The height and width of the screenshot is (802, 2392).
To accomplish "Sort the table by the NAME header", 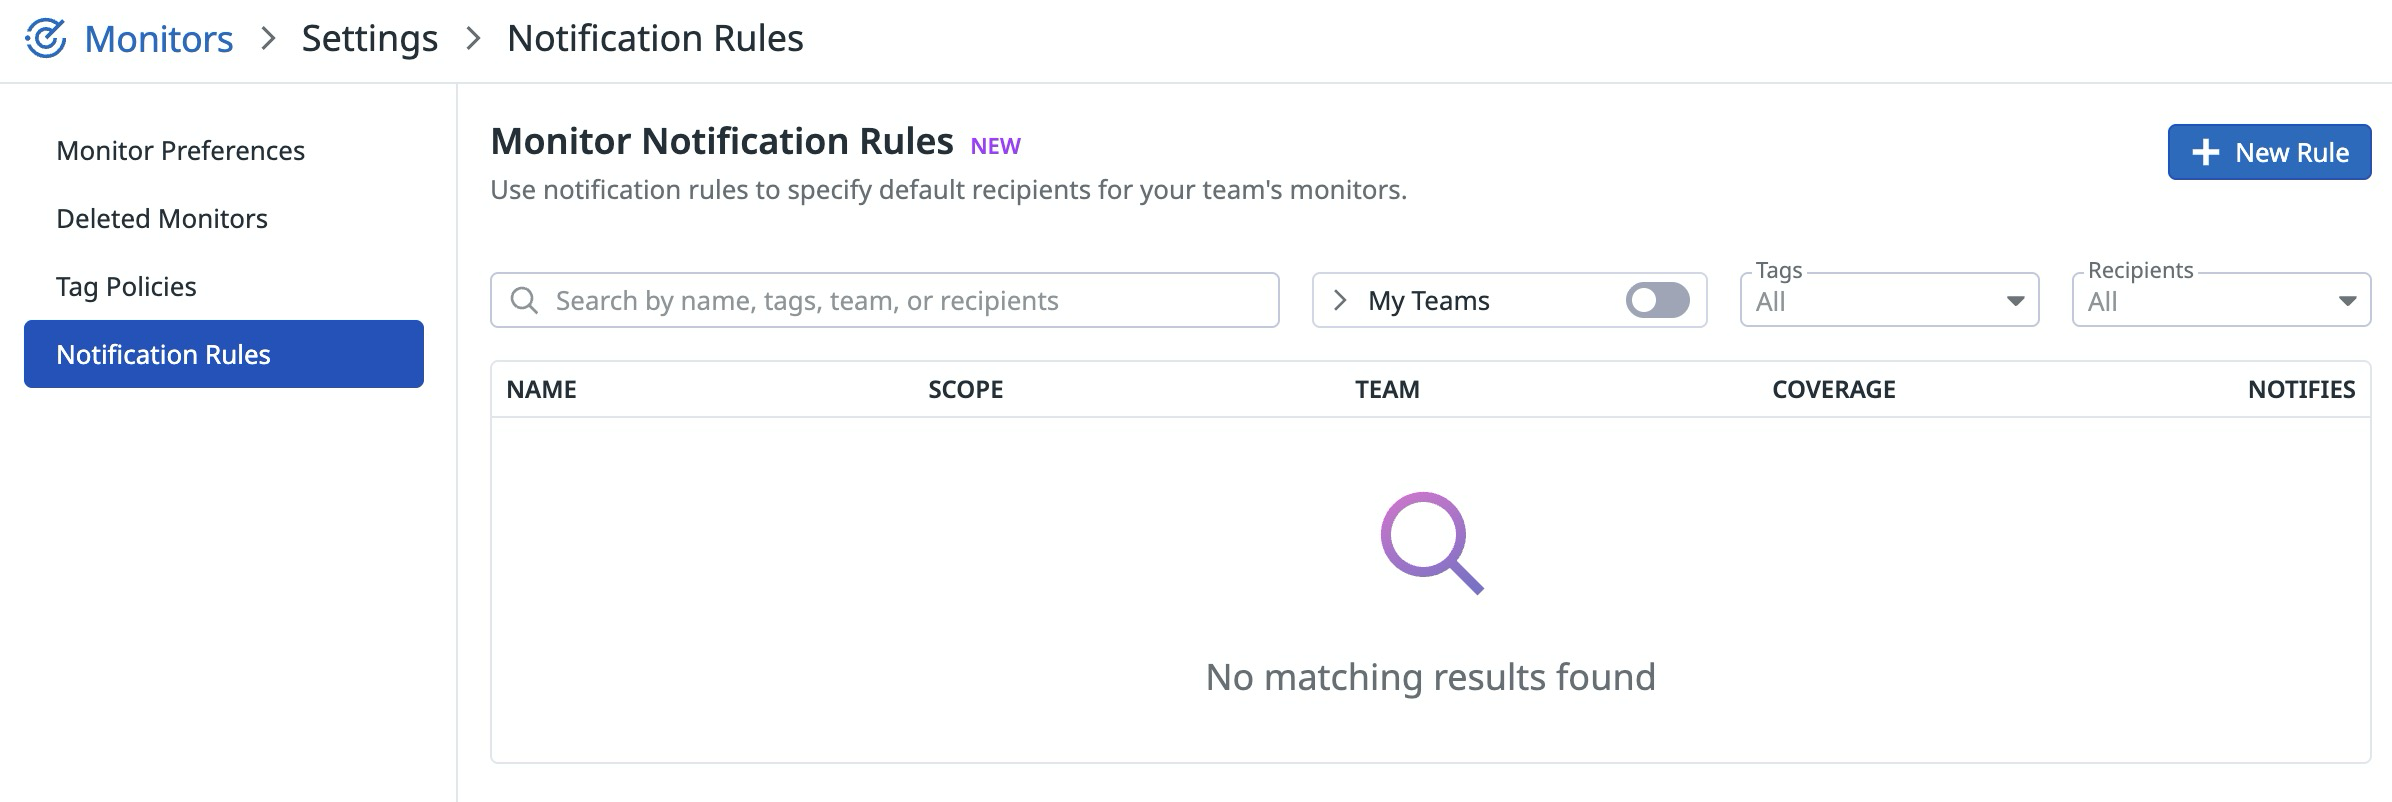I will [x=541, y=389].
